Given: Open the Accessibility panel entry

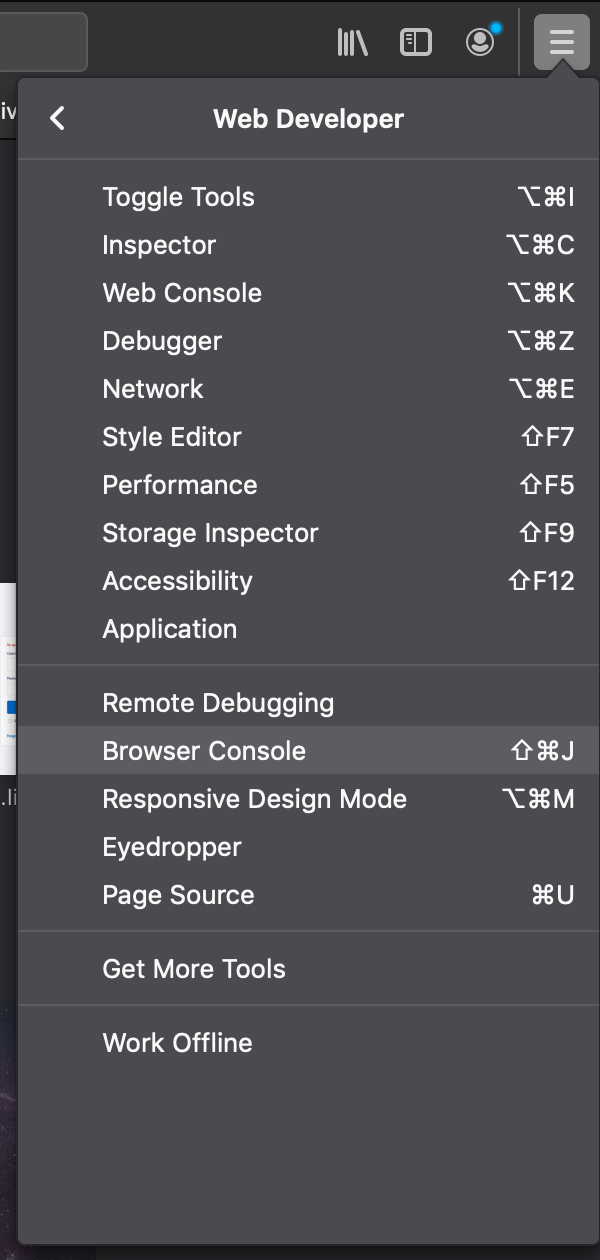Looking at the screenshot, I should coord(308,581).
